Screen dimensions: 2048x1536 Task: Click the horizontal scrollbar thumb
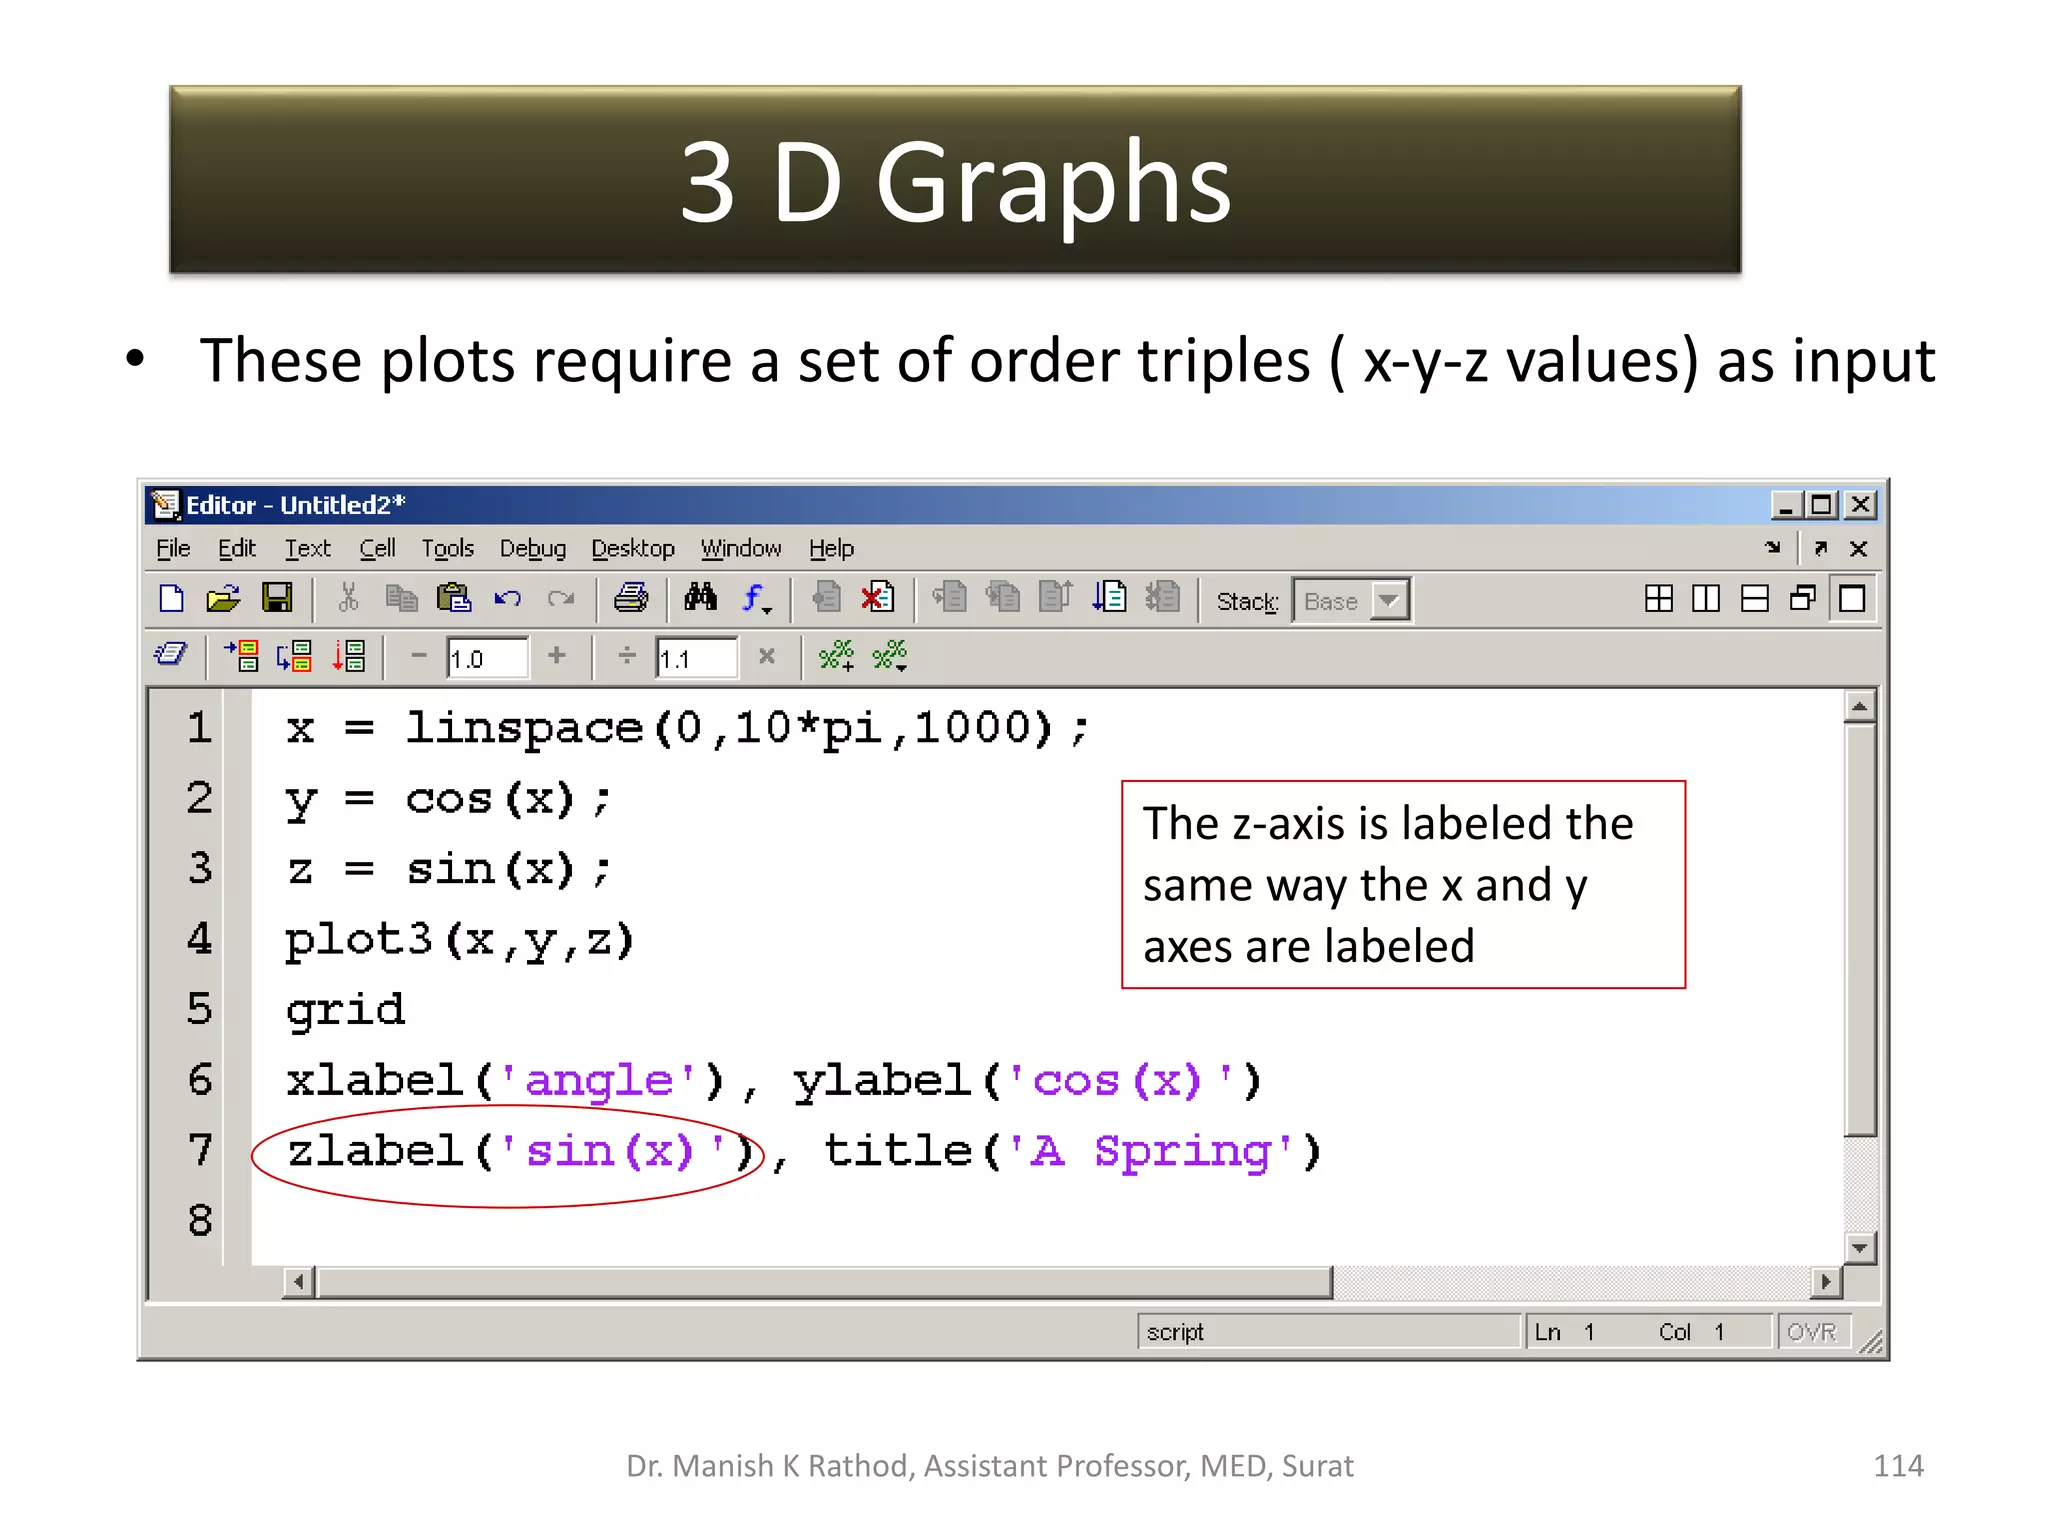[825, 1281]
